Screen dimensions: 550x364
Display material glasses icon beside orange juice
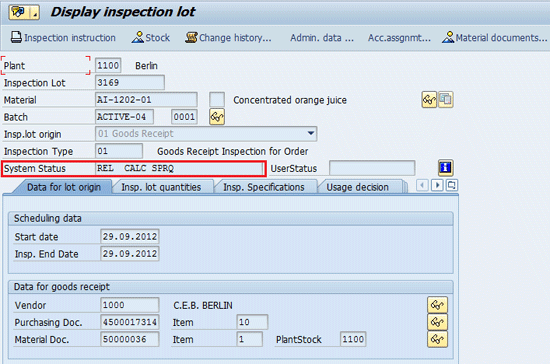tap(429, 100)
